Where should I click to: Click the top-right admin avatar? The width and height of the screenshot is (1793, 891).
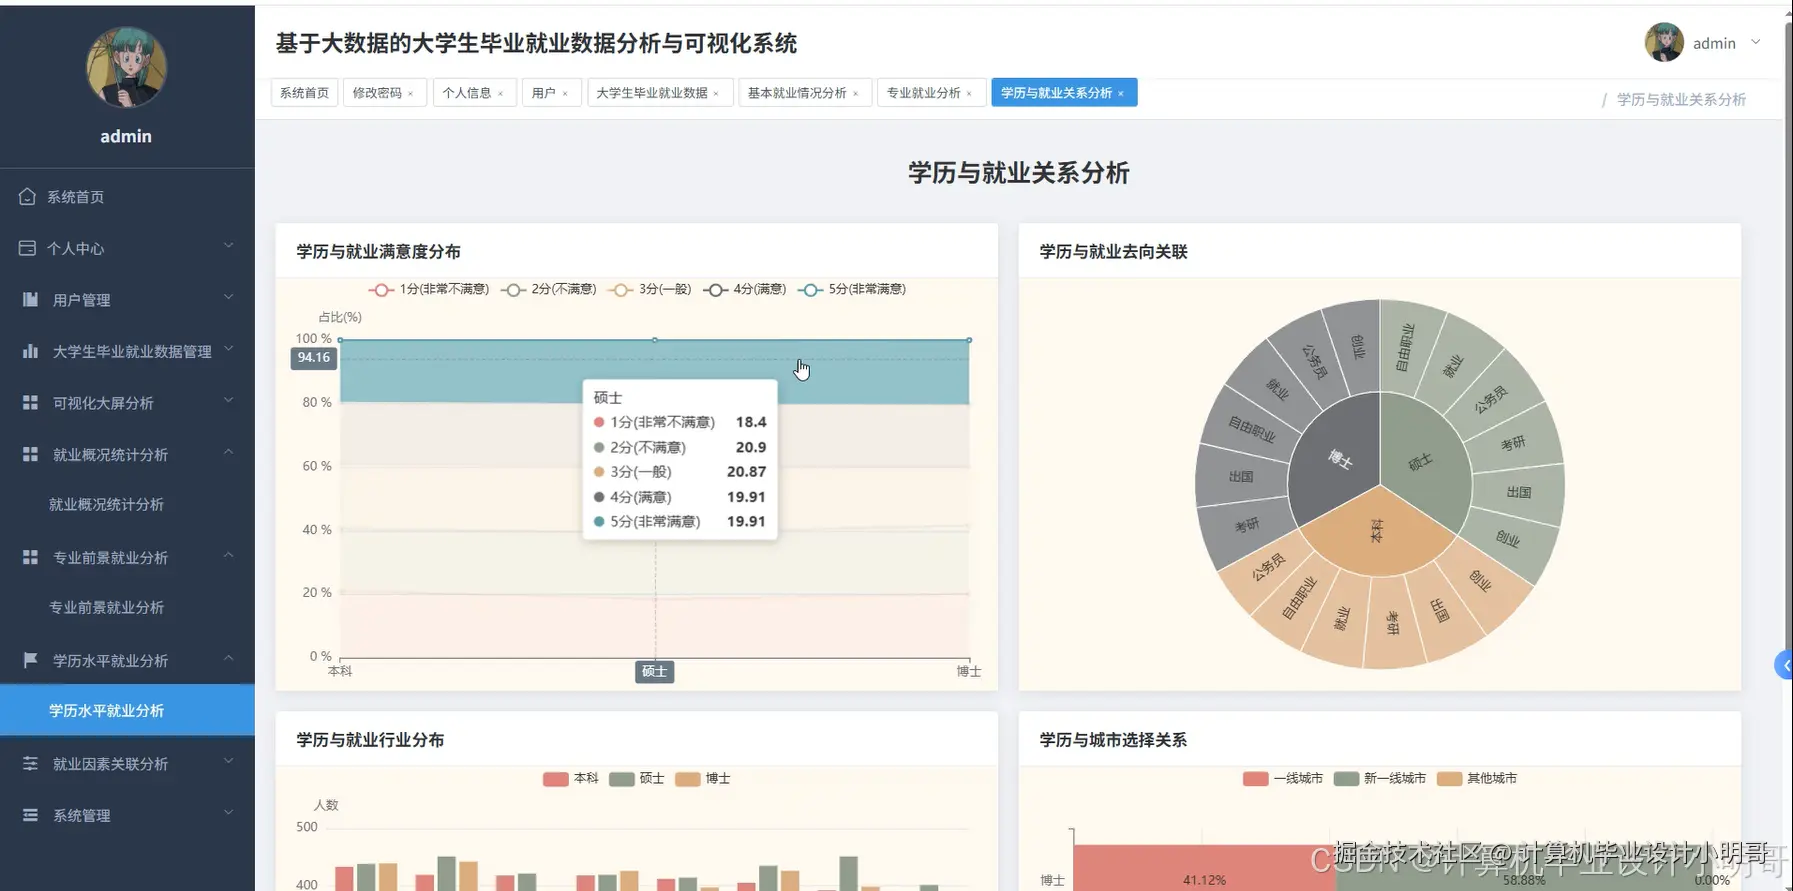1664,42
